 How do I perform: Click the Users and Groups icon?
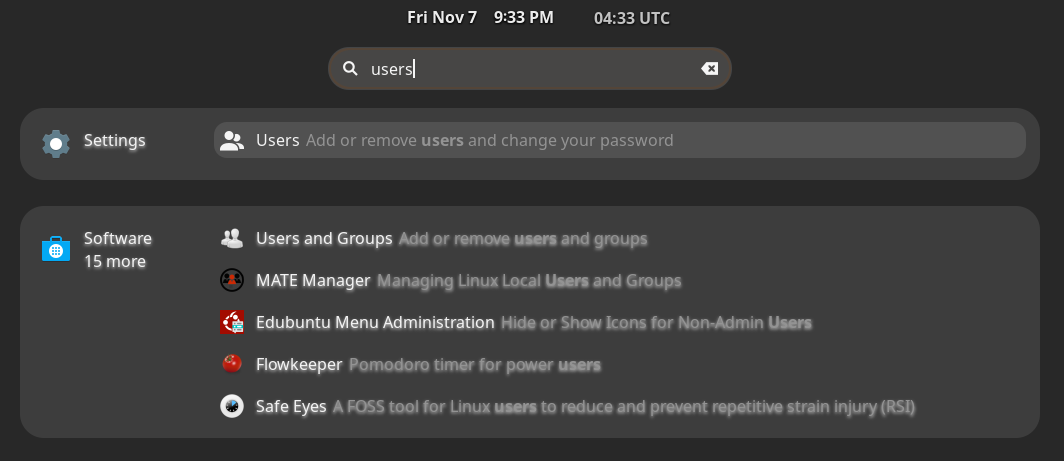pos(232,239)
